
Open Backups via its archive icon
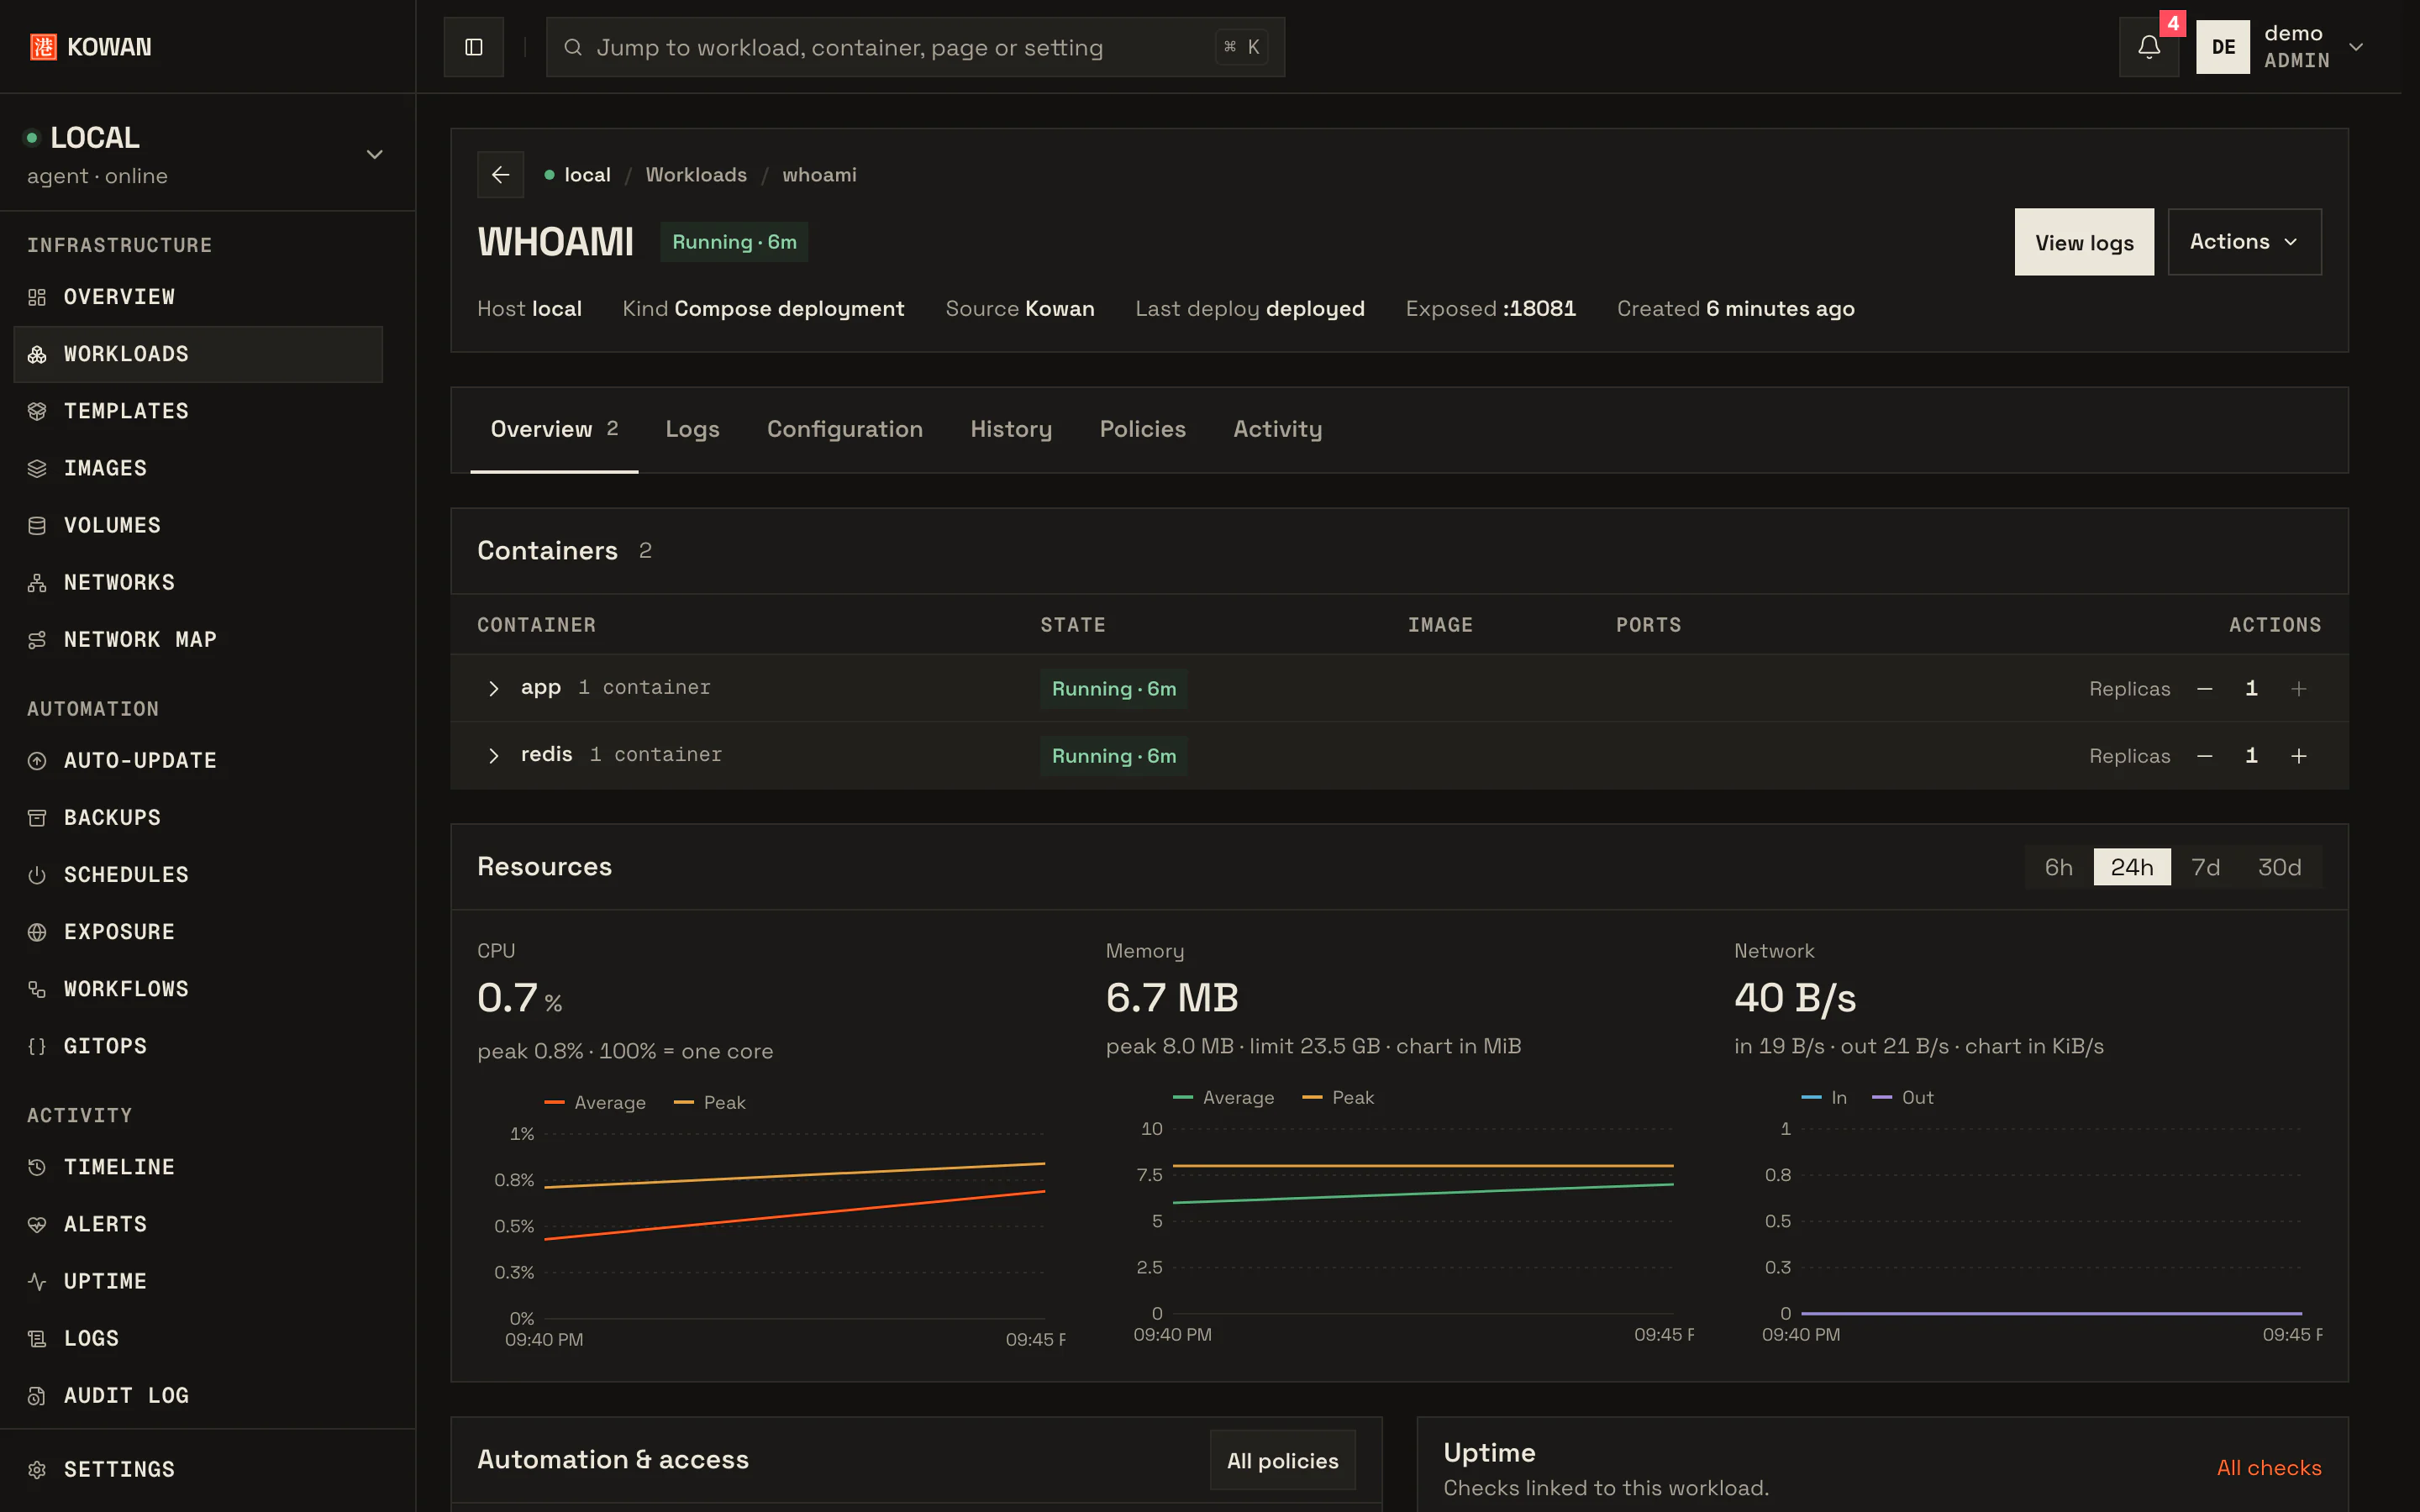coord(37,817)
